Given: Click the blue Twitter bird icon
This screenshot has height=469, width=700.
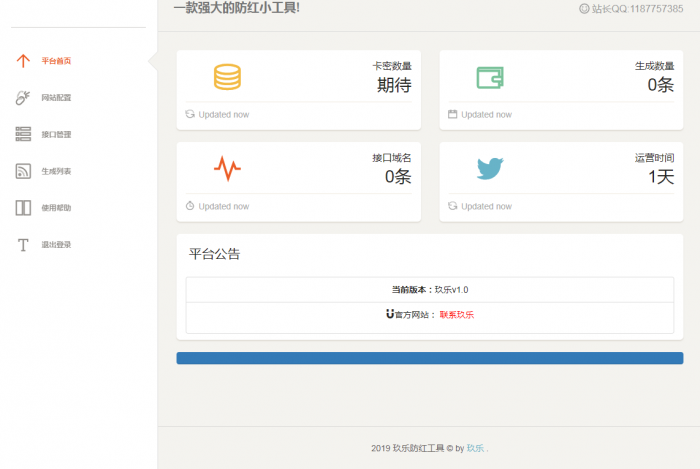Looking at the screenshot, I should tap(490, 169).
